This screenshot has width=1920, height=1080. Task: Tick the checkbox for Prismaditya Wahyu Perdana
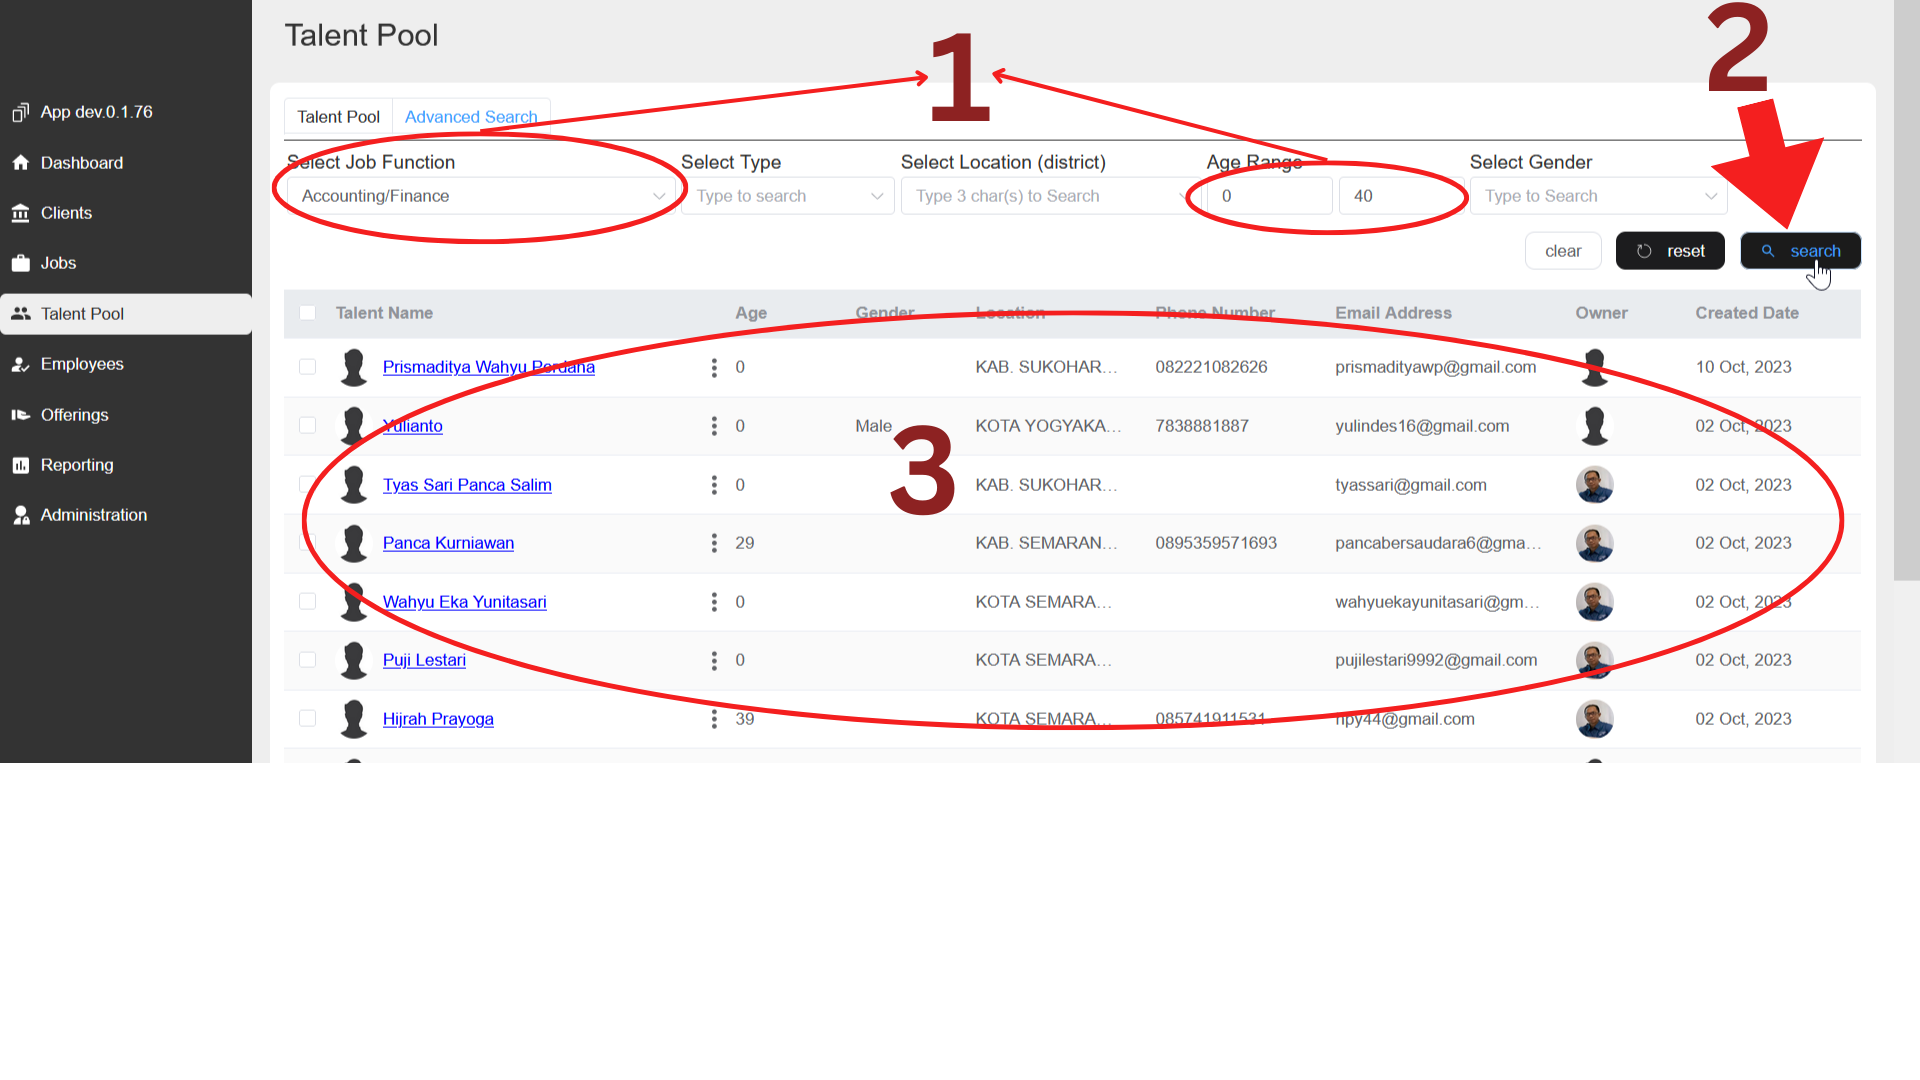307,367
